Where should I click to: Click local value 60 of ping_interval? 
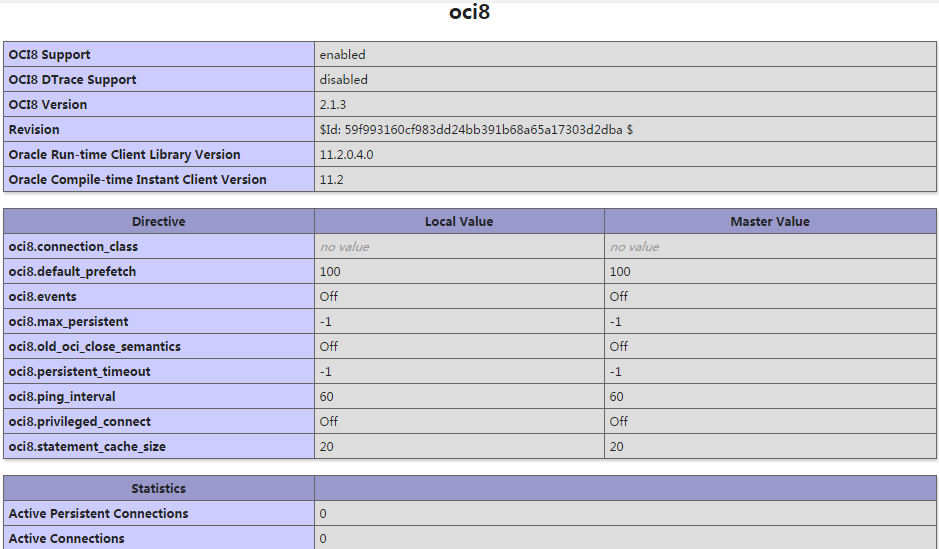(327, 397)
